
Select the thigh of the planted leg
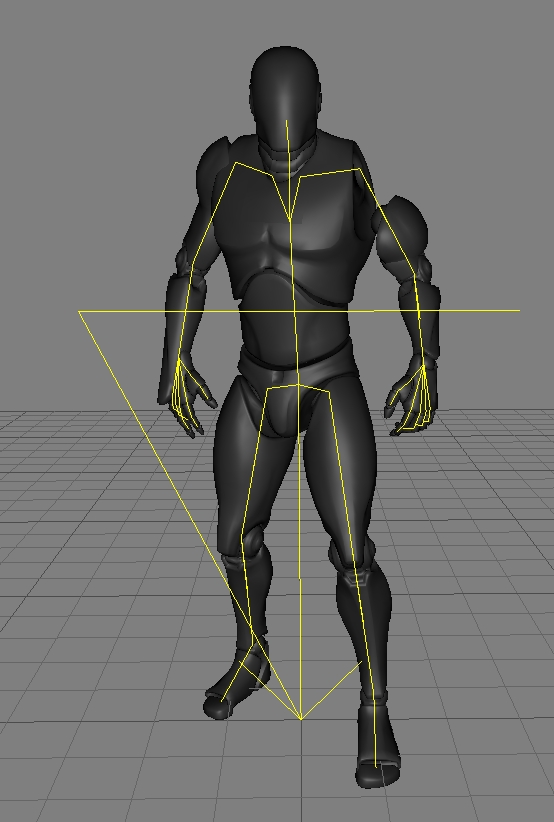pos(343,467)
